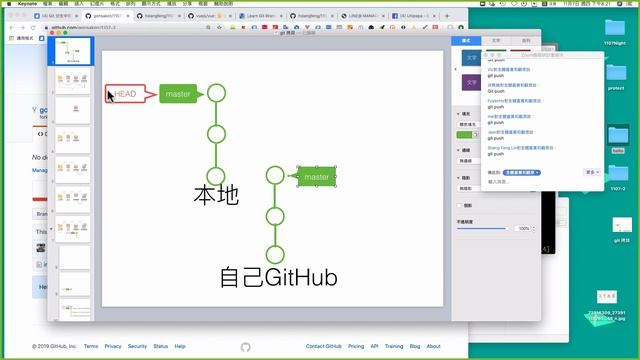640x360 pixels.
Task: Select the third slide thumbnail in navigator
Action: tap(73, 110)
